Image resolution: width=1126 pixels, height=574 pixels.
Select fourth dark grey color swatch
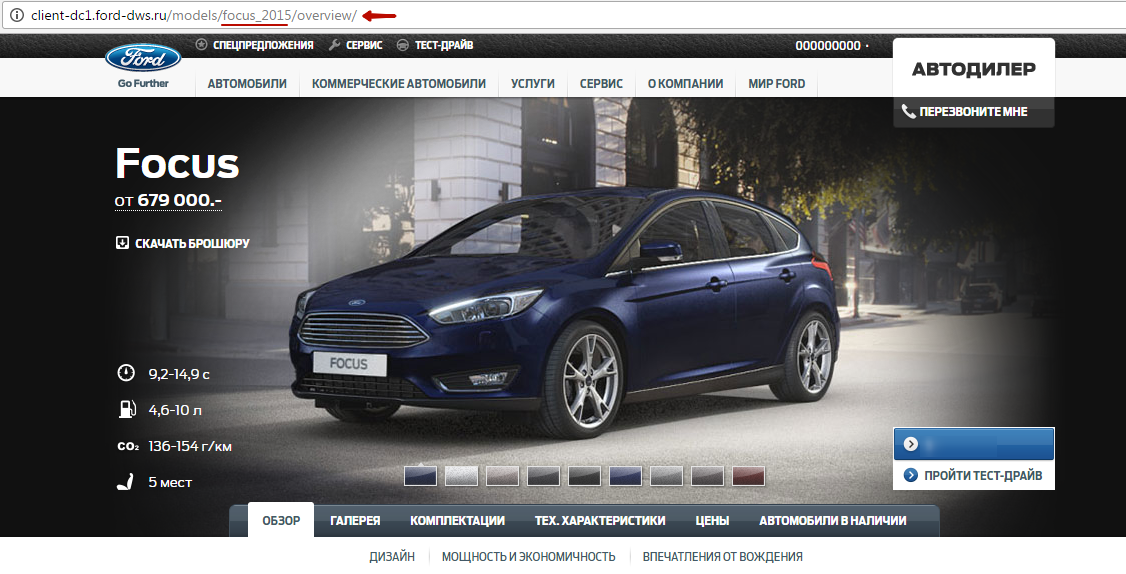click(543, 476)
